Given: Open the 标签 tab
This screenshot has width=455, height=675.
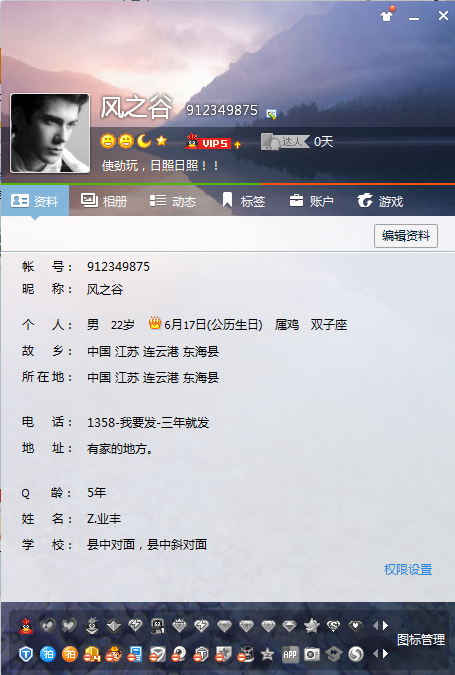Looking at the screenshot, I should pyautogui.click(x=243, y=201).
